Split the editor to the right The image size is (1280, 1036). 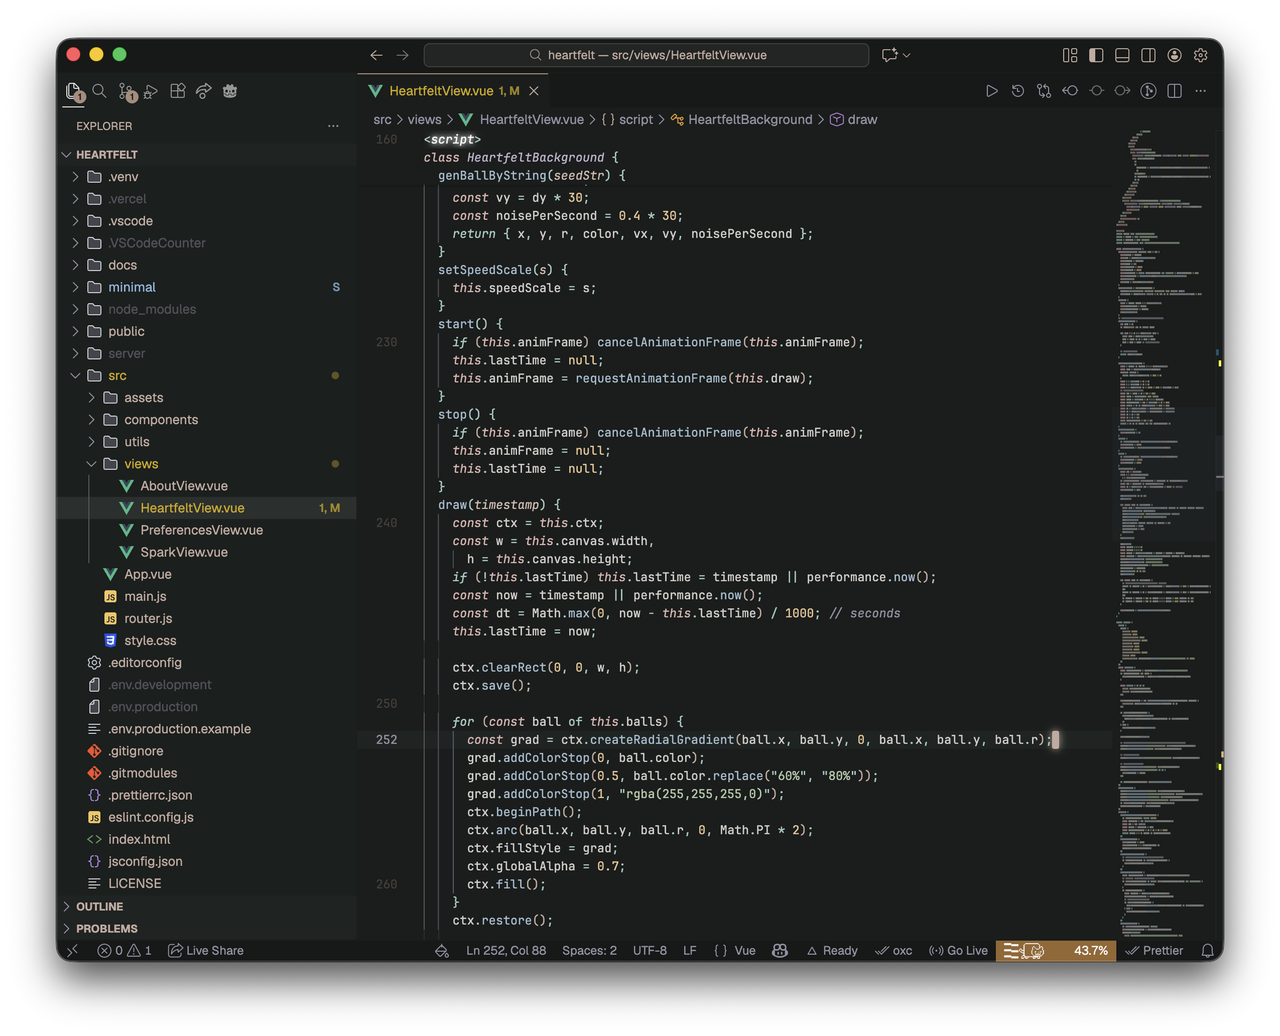(1174, 91)
